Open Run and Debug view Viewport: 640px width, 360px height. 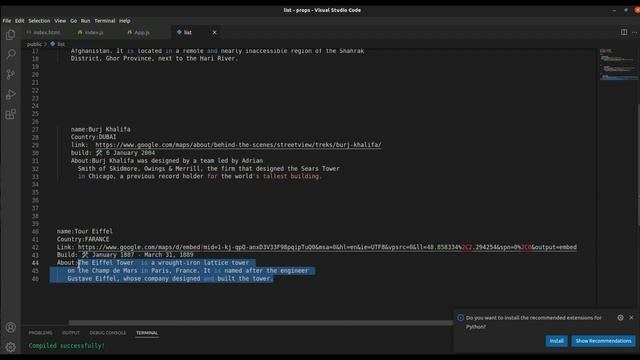pos(11,94)
